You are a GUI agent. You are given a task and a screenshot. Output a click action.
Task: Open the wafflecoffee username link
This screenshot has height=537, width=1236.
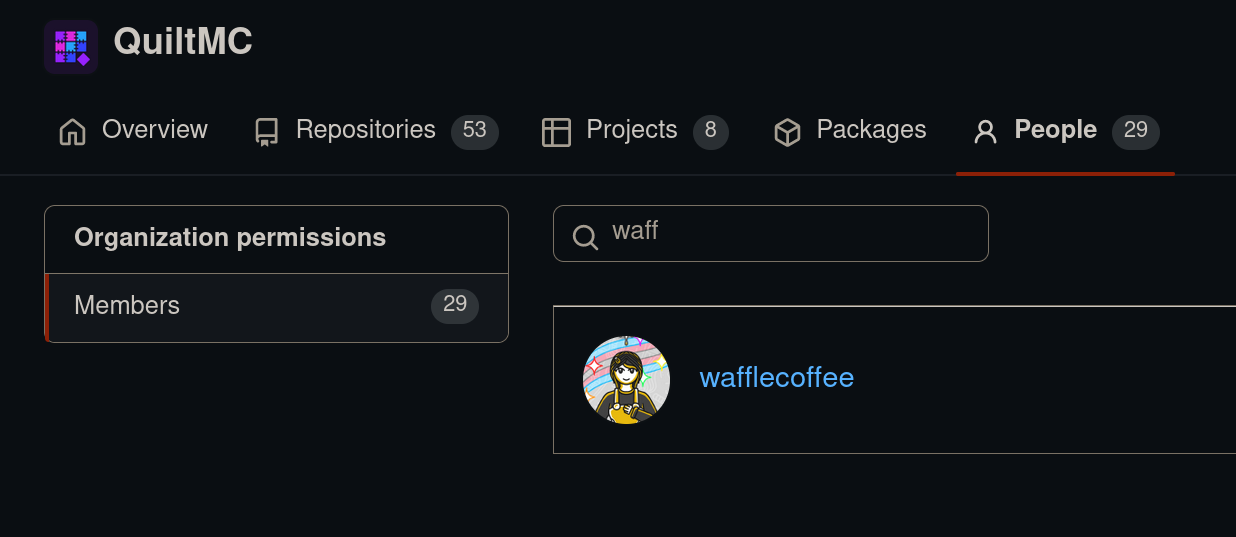777,378
